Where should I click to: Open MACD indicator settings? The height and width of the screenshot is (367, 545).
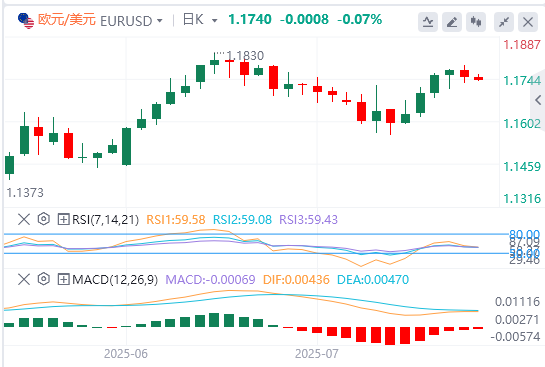[x=44, y=279]
